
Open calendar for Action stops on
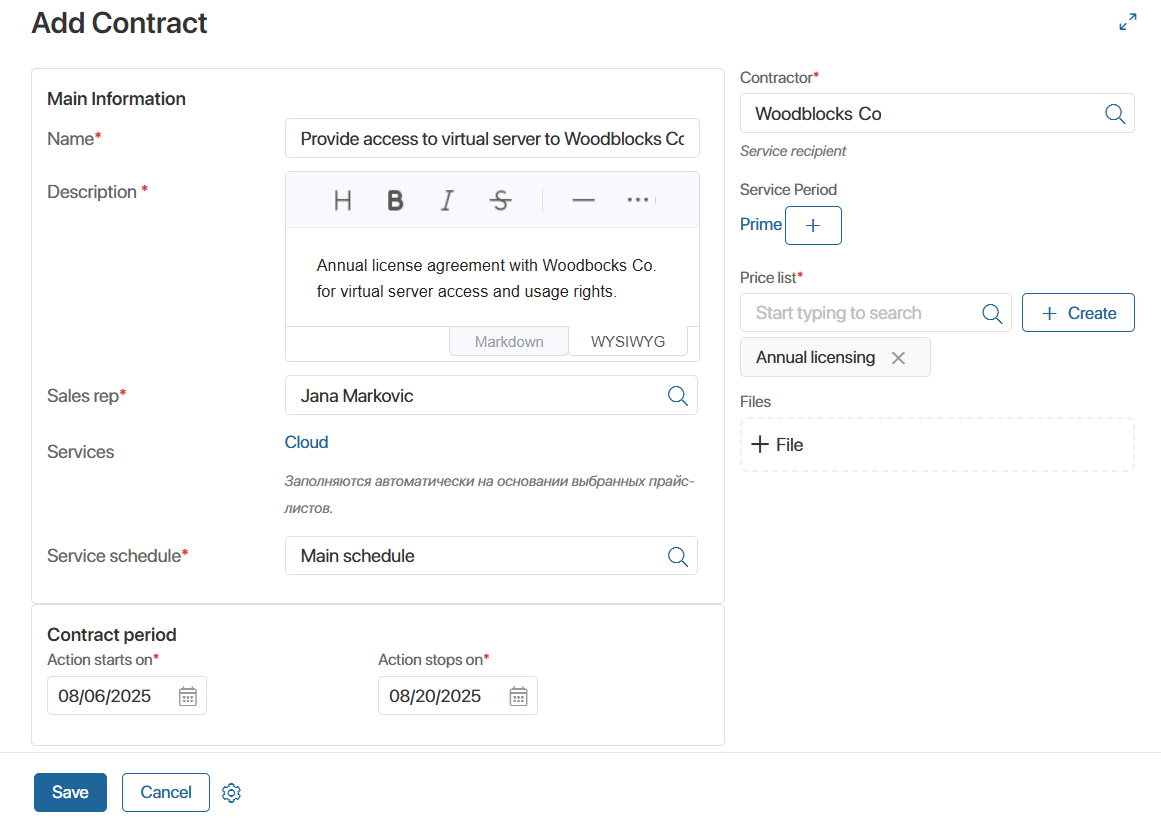click(518, 696)
